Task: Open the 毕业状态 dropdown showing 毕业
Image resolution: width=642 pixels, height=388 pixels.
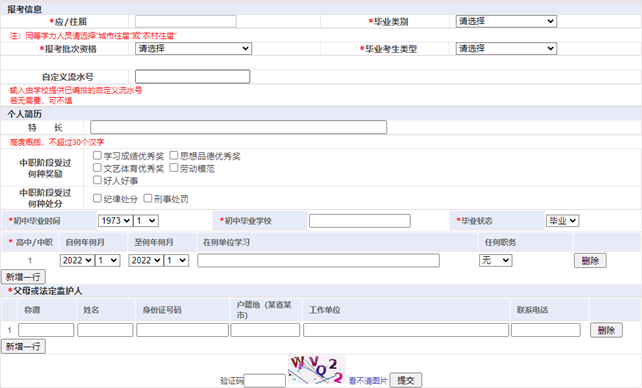Action: pyautogui.click(x=562, y=221)
